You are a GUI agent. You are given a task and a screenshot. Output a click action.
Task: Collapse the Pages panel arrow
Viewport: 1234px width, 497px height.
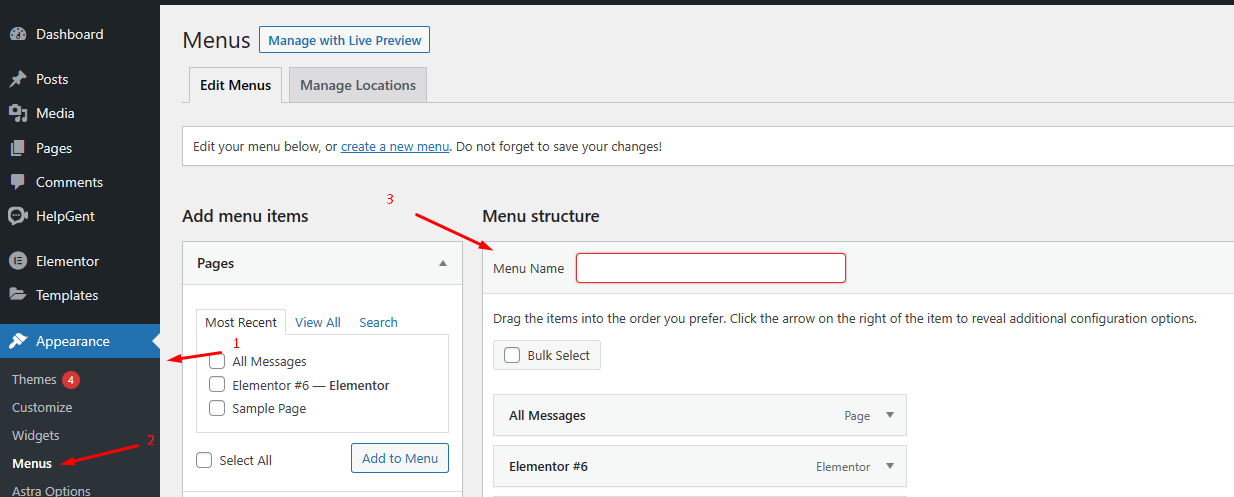pyautogui.click(x=442, y=263)
